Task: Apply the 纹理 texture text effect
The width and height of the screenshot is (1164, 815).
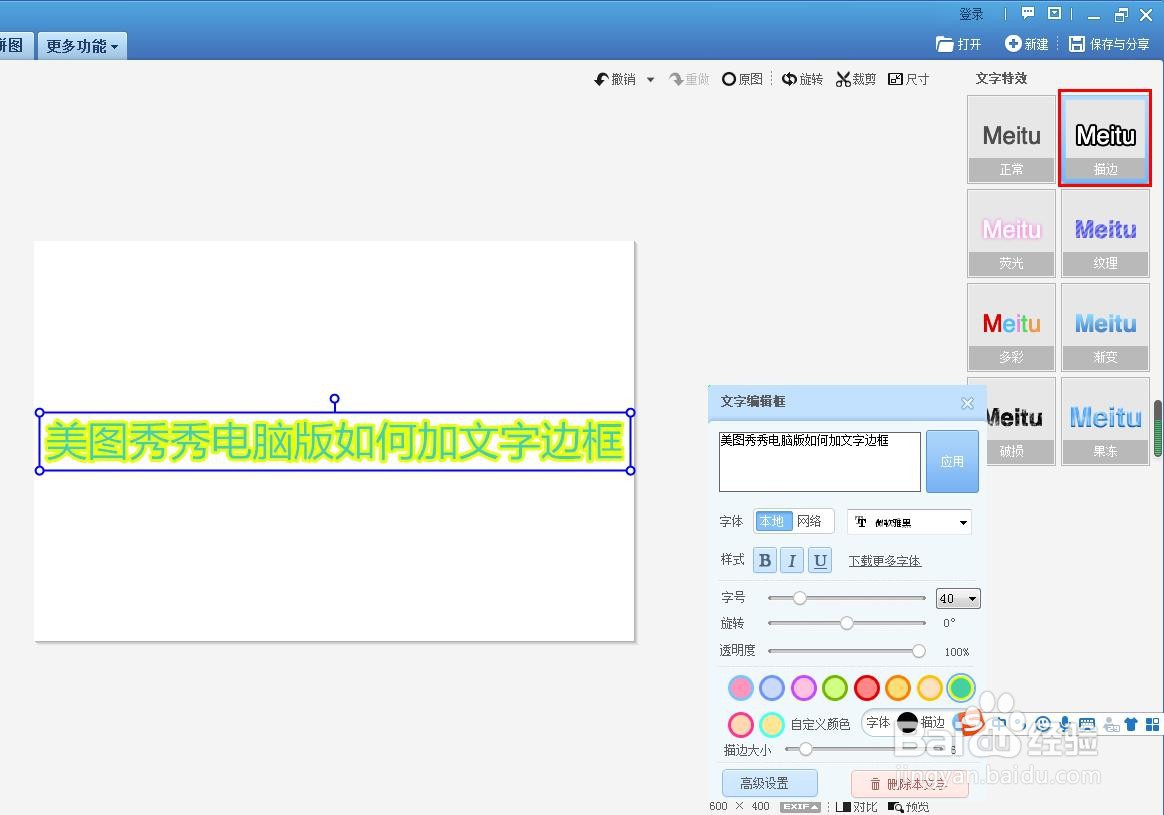Action: [x=1105, y=233]
